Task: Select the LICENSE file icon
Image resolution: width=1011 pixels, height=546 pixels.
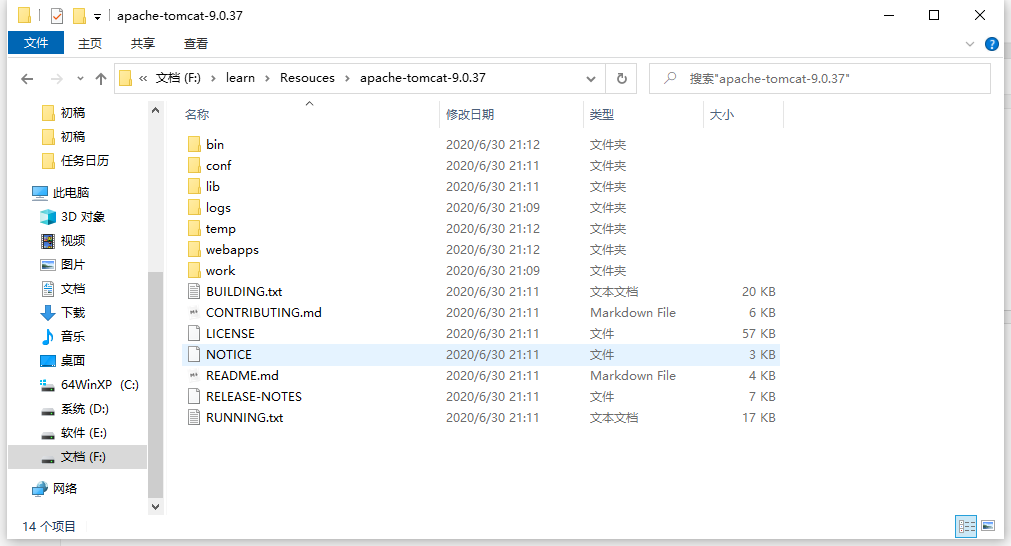Action: 194,333
